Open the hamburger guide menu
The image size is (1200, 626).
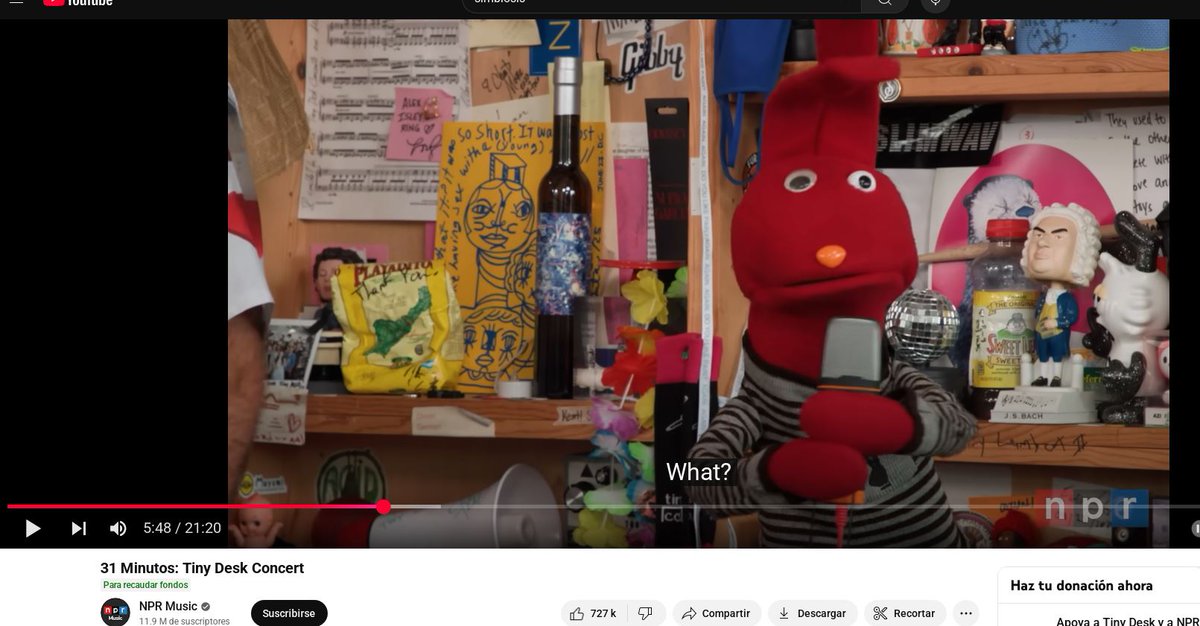[16, 3]
